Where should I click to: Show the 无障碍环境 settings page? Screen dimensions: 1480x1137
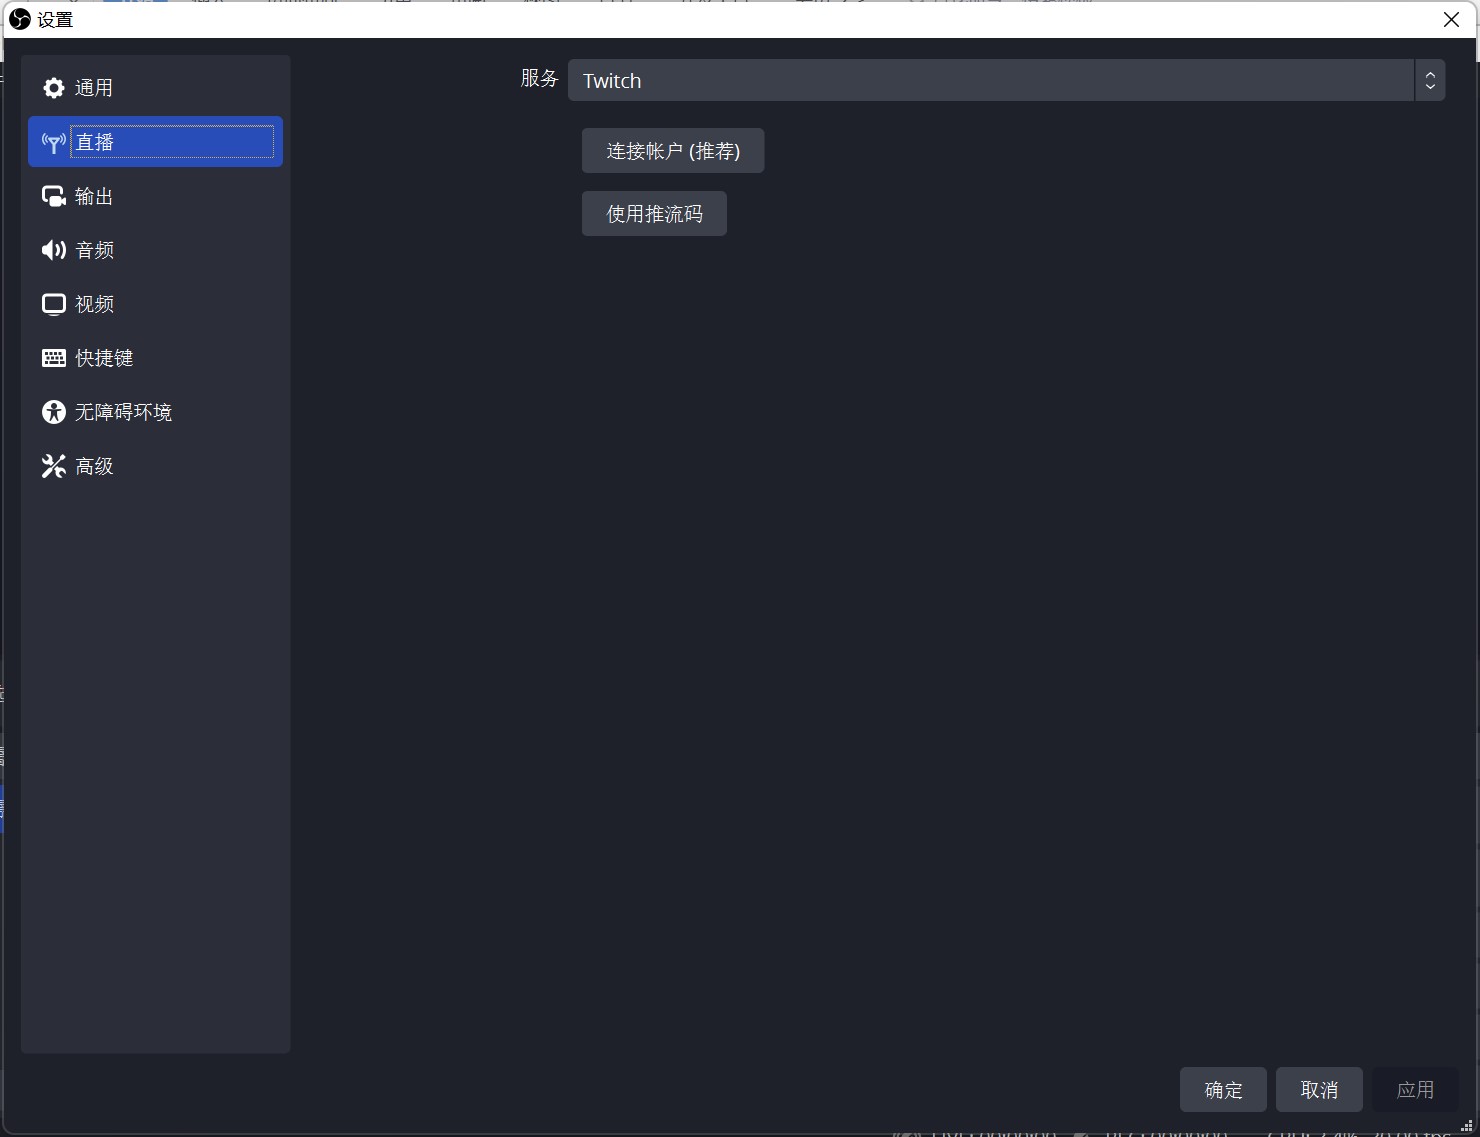click(x=155, y=412)
